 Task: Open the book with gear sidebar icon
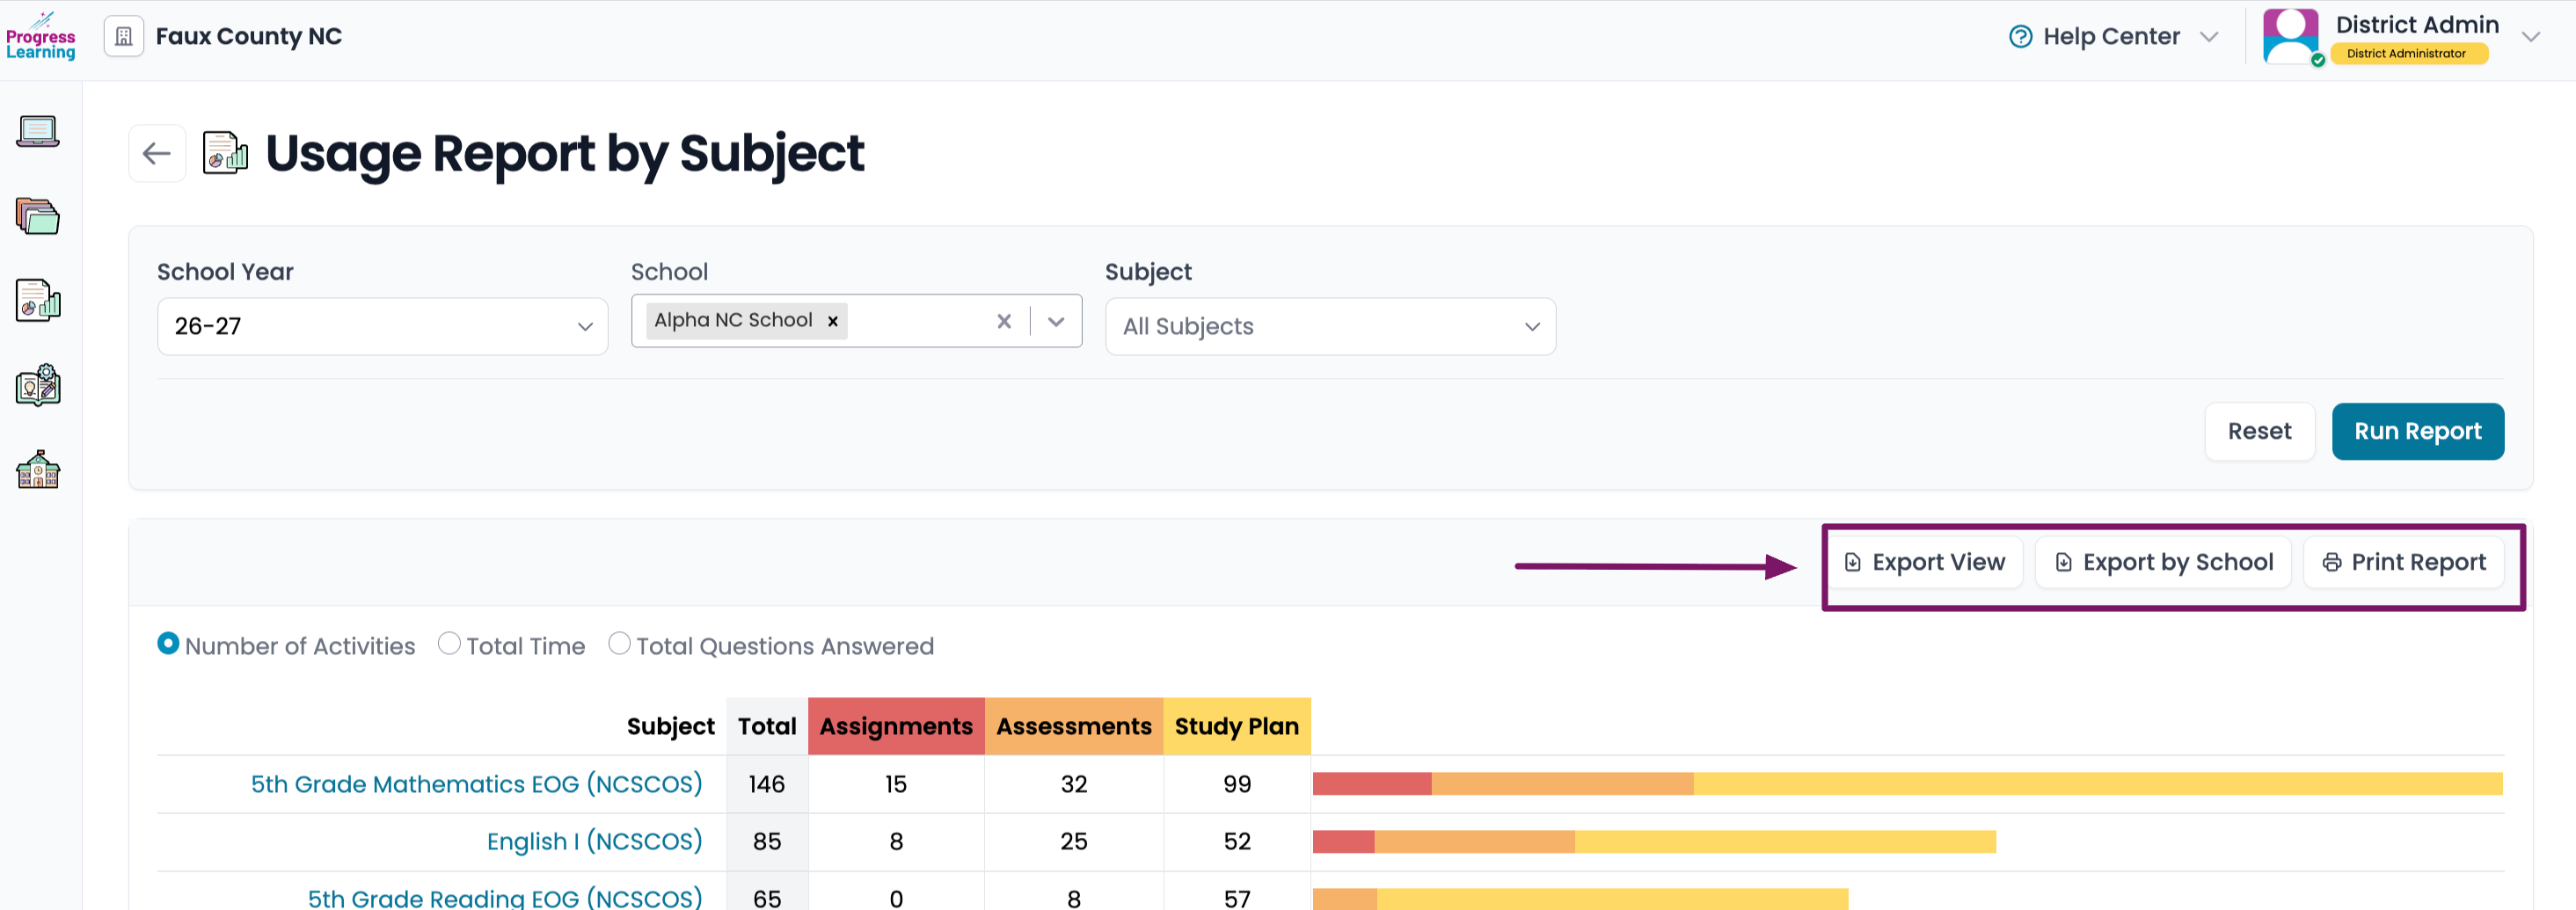point(38,385)
